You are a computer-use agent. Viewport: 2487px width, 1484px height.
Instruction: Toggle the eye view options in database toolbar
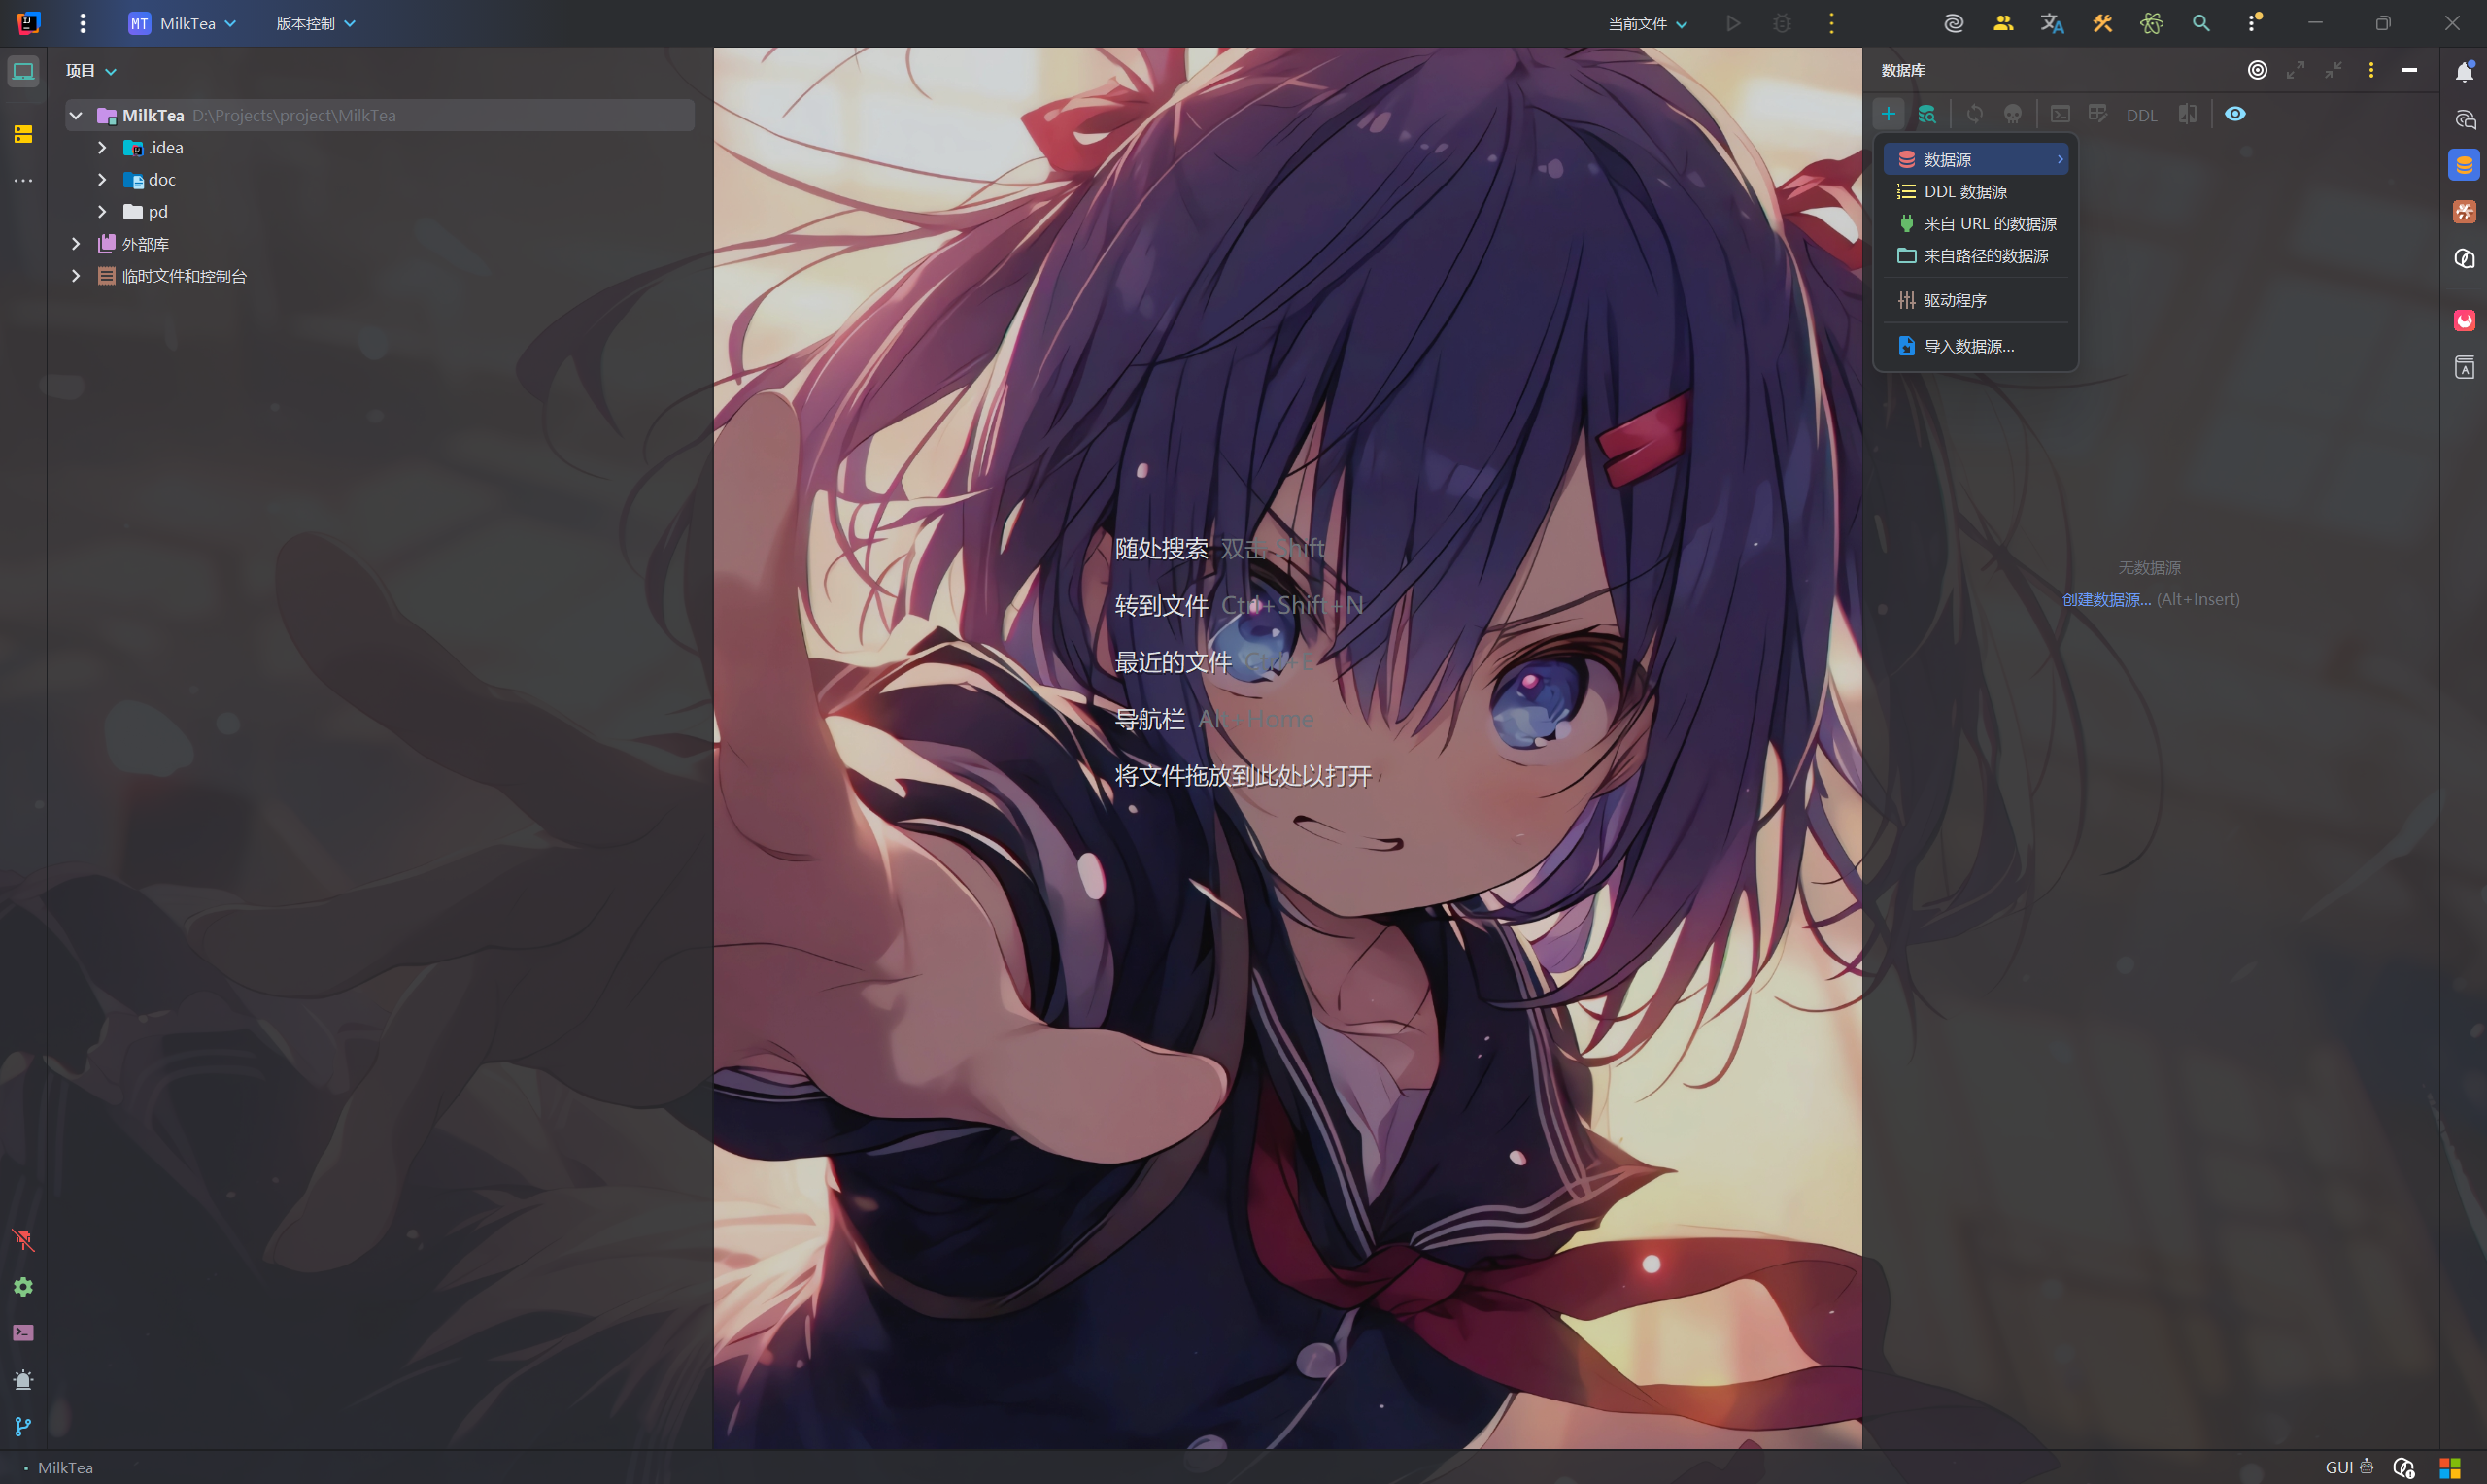[2235, 114]
